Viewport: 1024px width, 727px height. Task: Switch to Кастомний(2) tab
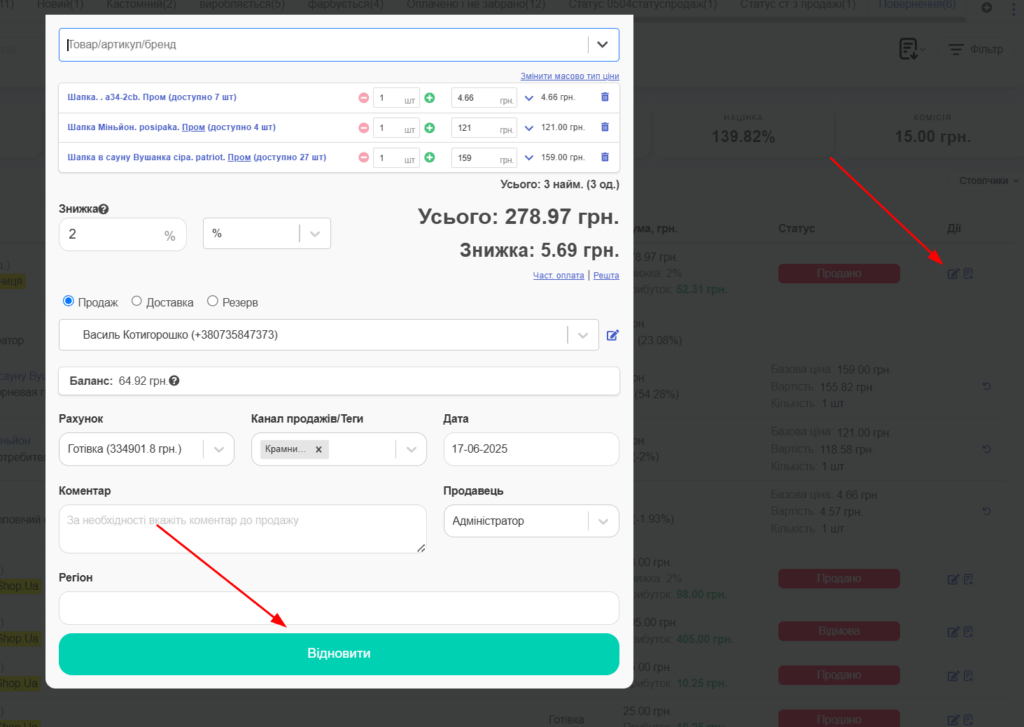coord(142,5)
